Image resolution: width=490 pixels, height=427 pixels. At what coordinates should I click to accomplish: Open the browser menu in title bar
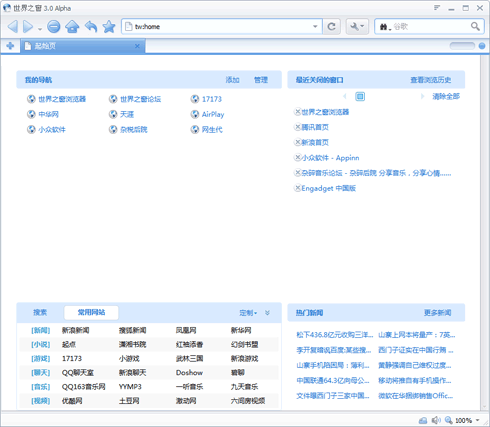tap(437, 8)
